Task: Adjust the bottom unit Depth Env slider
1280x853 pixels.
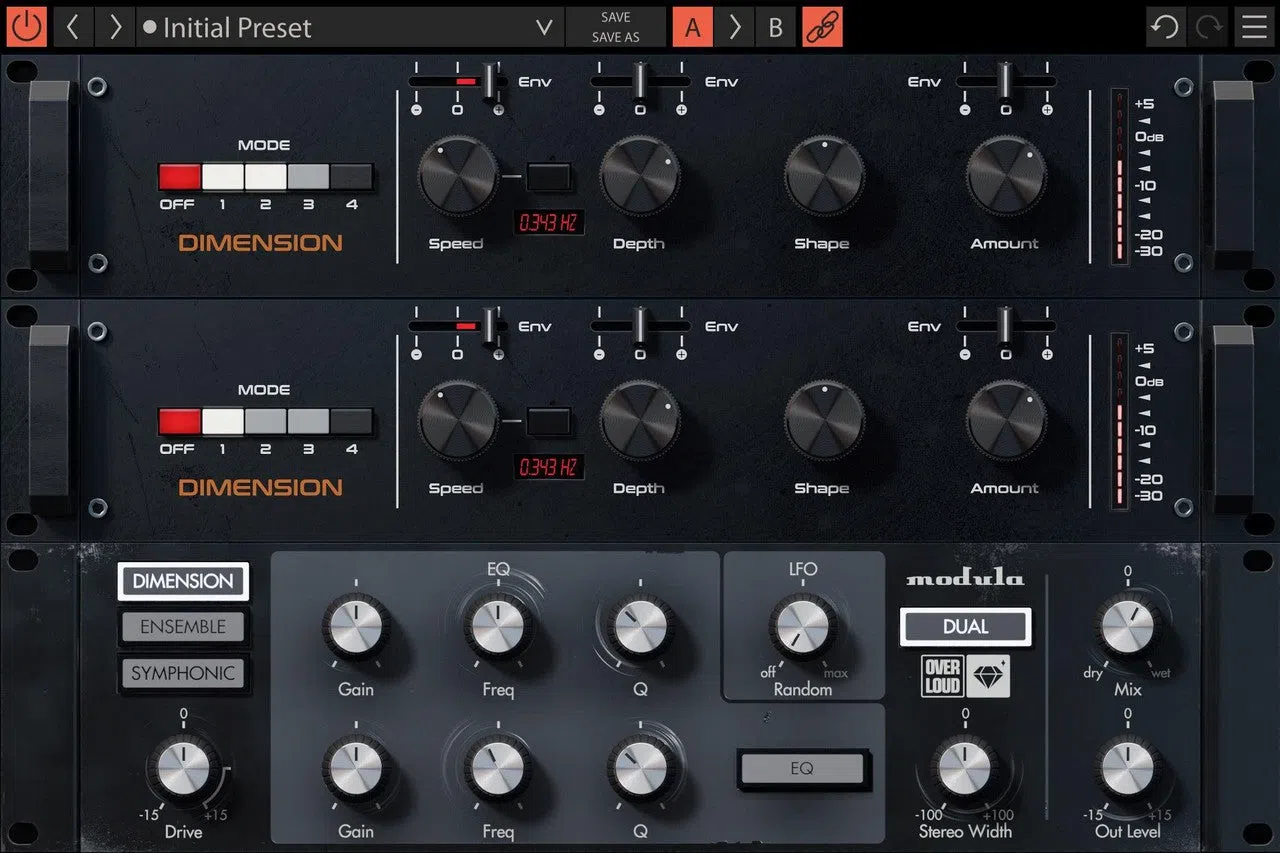Action: click(640, 326)
